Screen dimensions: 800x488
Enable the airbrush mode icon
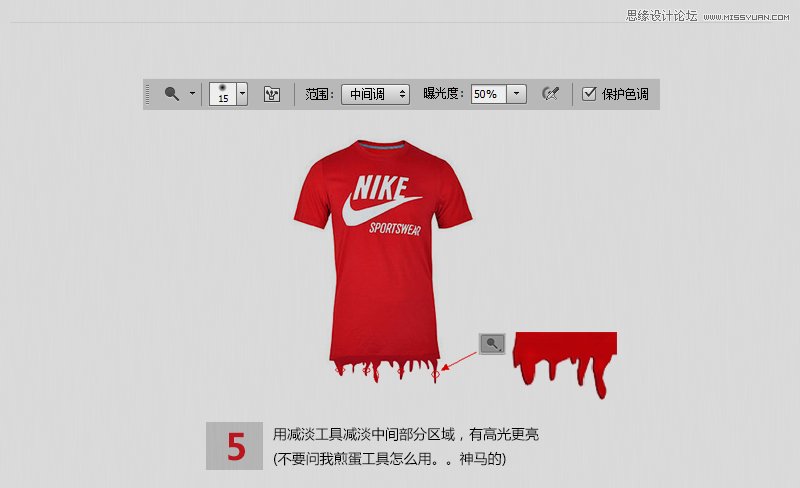[x=551, y=93]
